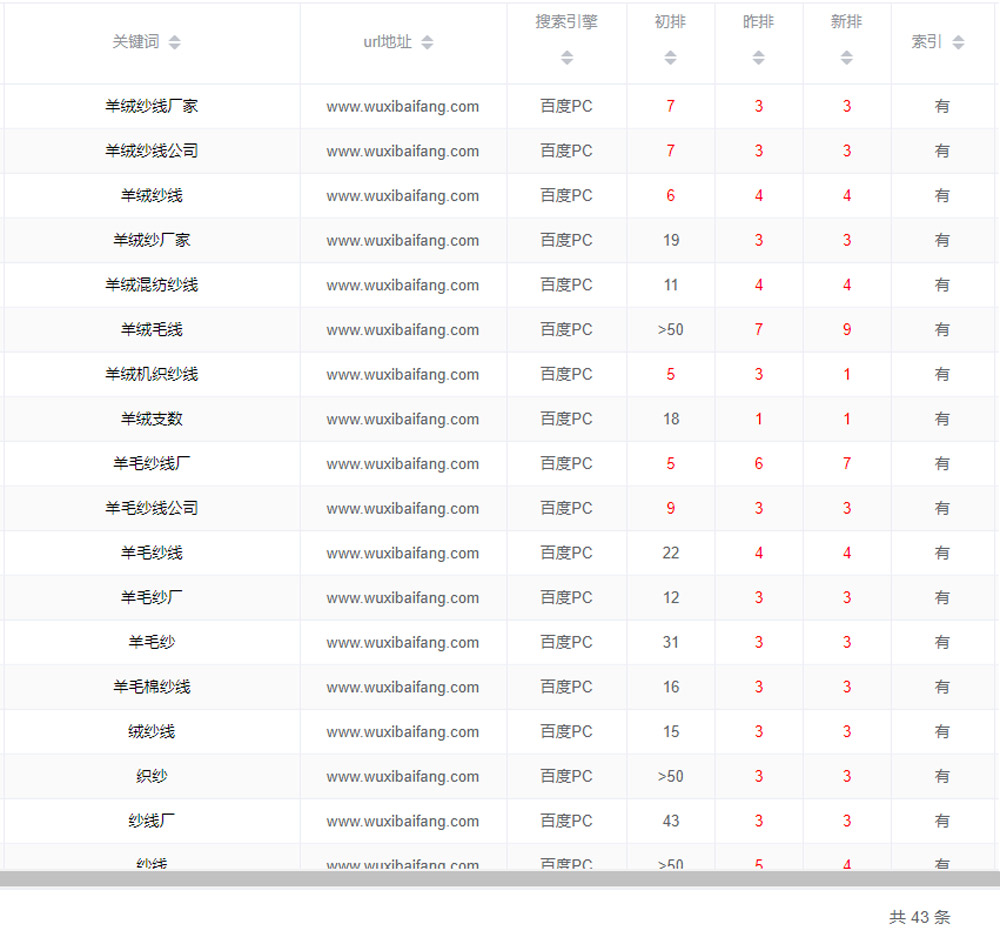1000x944 pixels.
Task: Open URL link in 羊绒纱线厂家 row
Action: pyautogui.click(x=402, y=107)
